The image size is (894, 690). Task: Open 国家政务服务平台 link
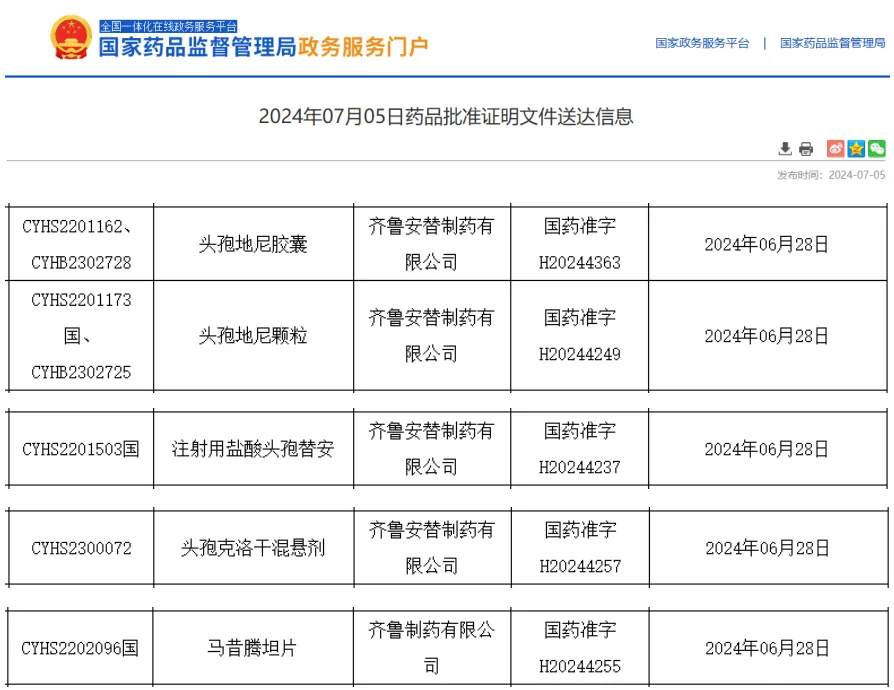pos(702,43)
